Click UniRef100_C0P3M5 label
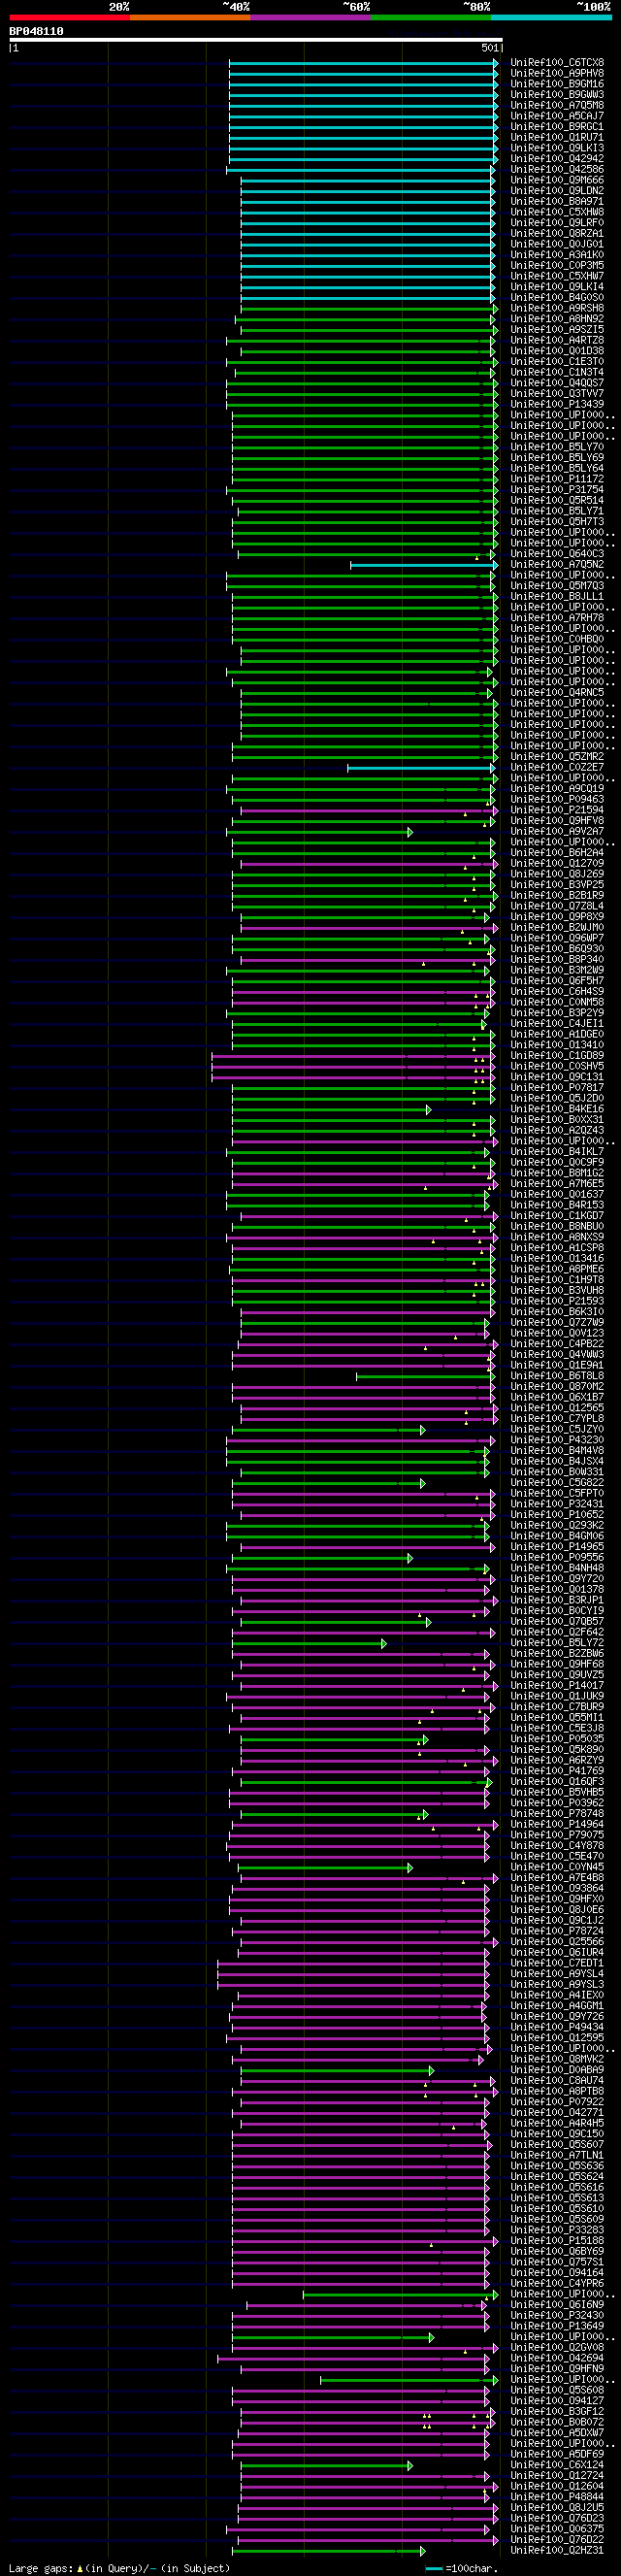Image resolution: width=621 pixels, height=2576 pixels. coord(557,265)
